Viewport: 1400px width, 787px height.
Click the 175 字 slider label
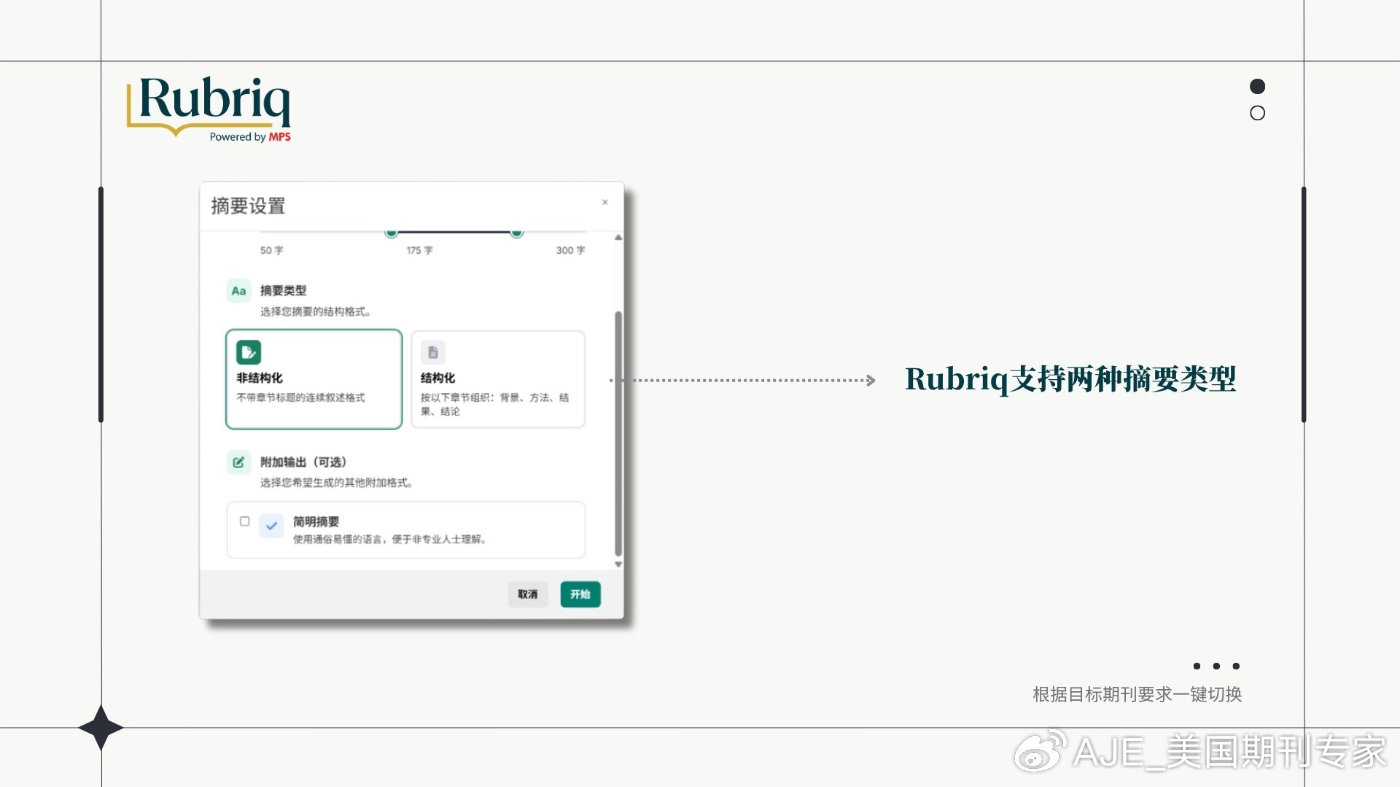click(420, 250)
